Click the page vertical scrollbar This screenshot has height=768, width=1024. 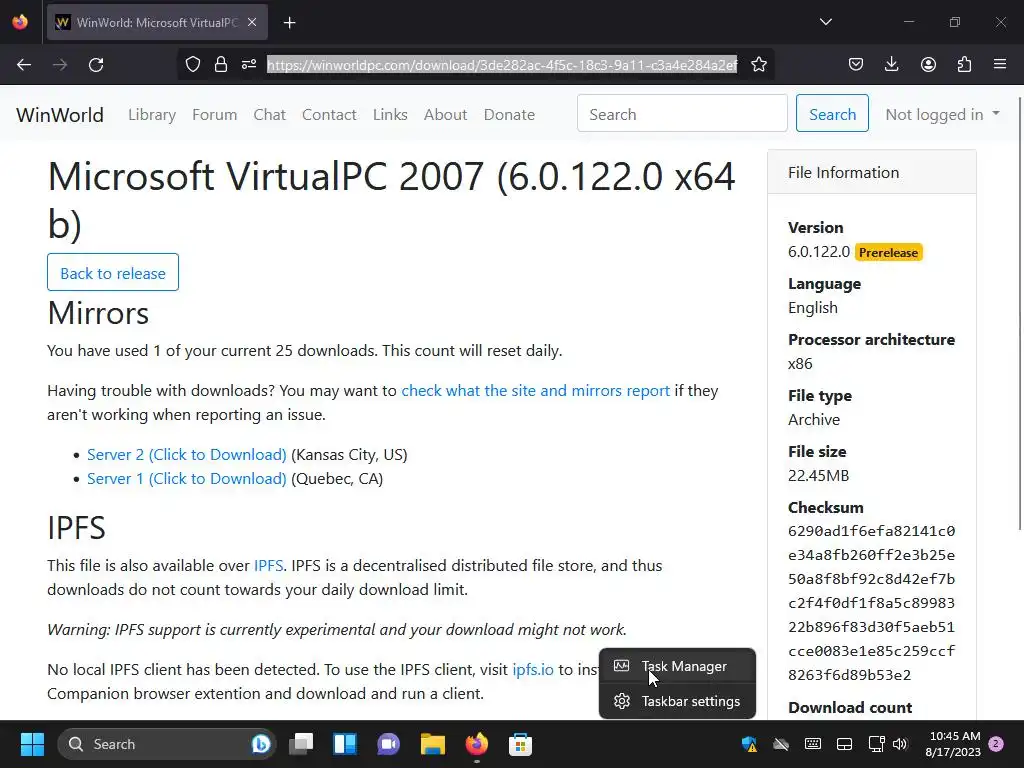click(1020, 313)
